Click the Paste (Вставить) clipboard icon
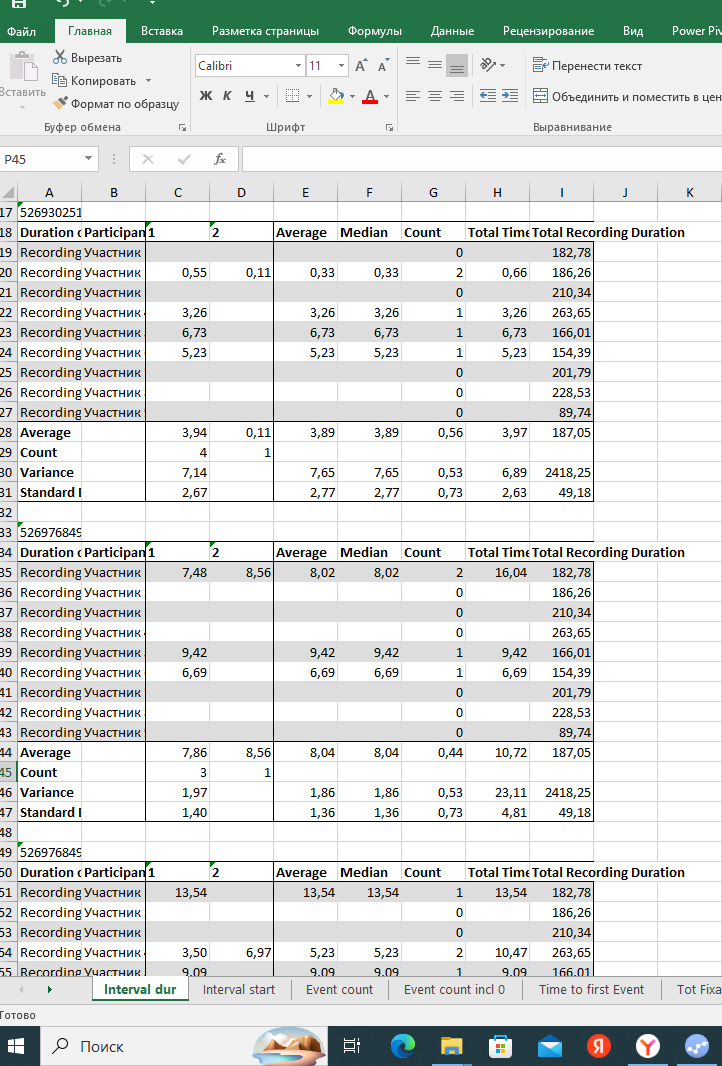Viewport: 722px width, 1066px height. (x=23, y=67)
